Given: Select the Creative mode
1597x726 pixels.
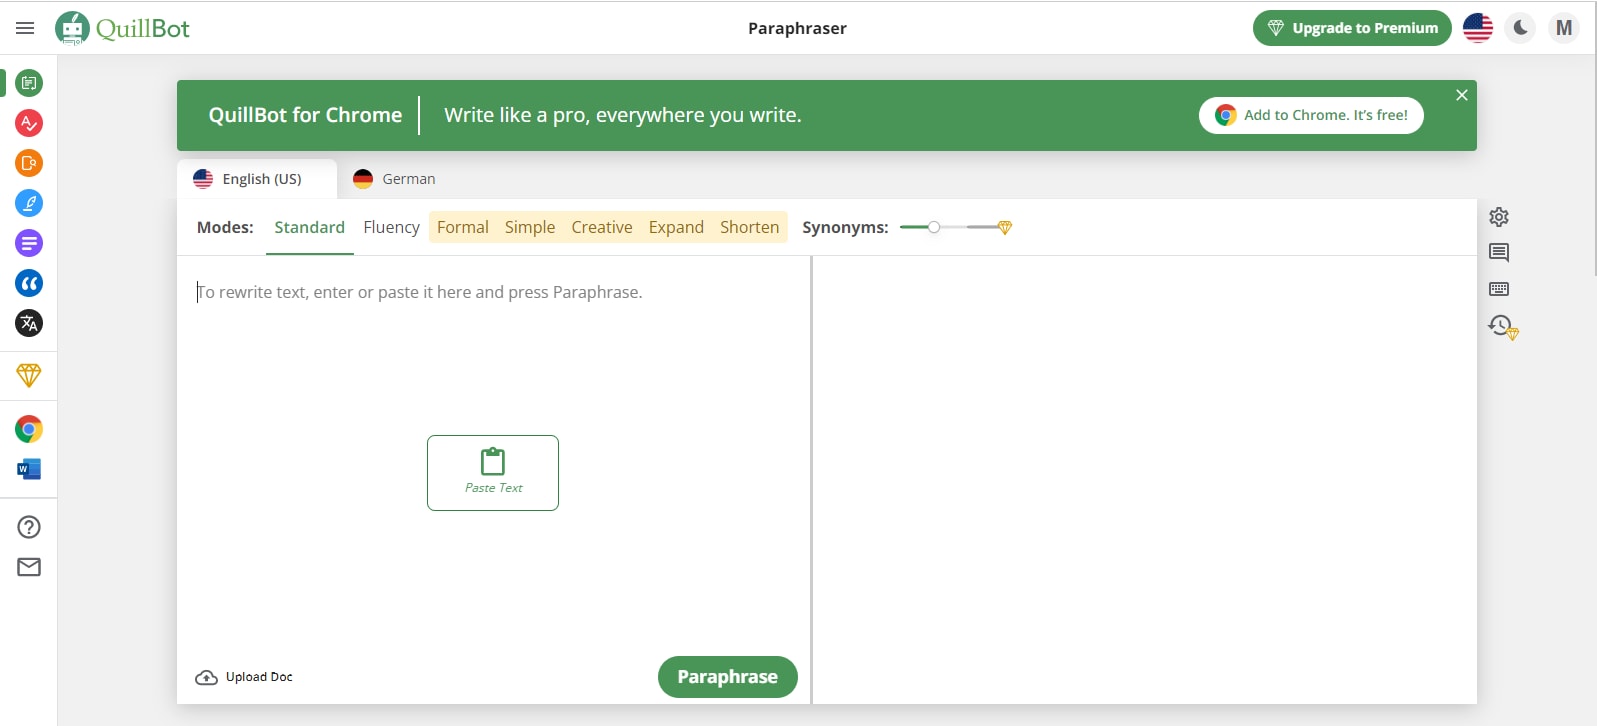Looking at the screenshot, I should click(602, 228).
